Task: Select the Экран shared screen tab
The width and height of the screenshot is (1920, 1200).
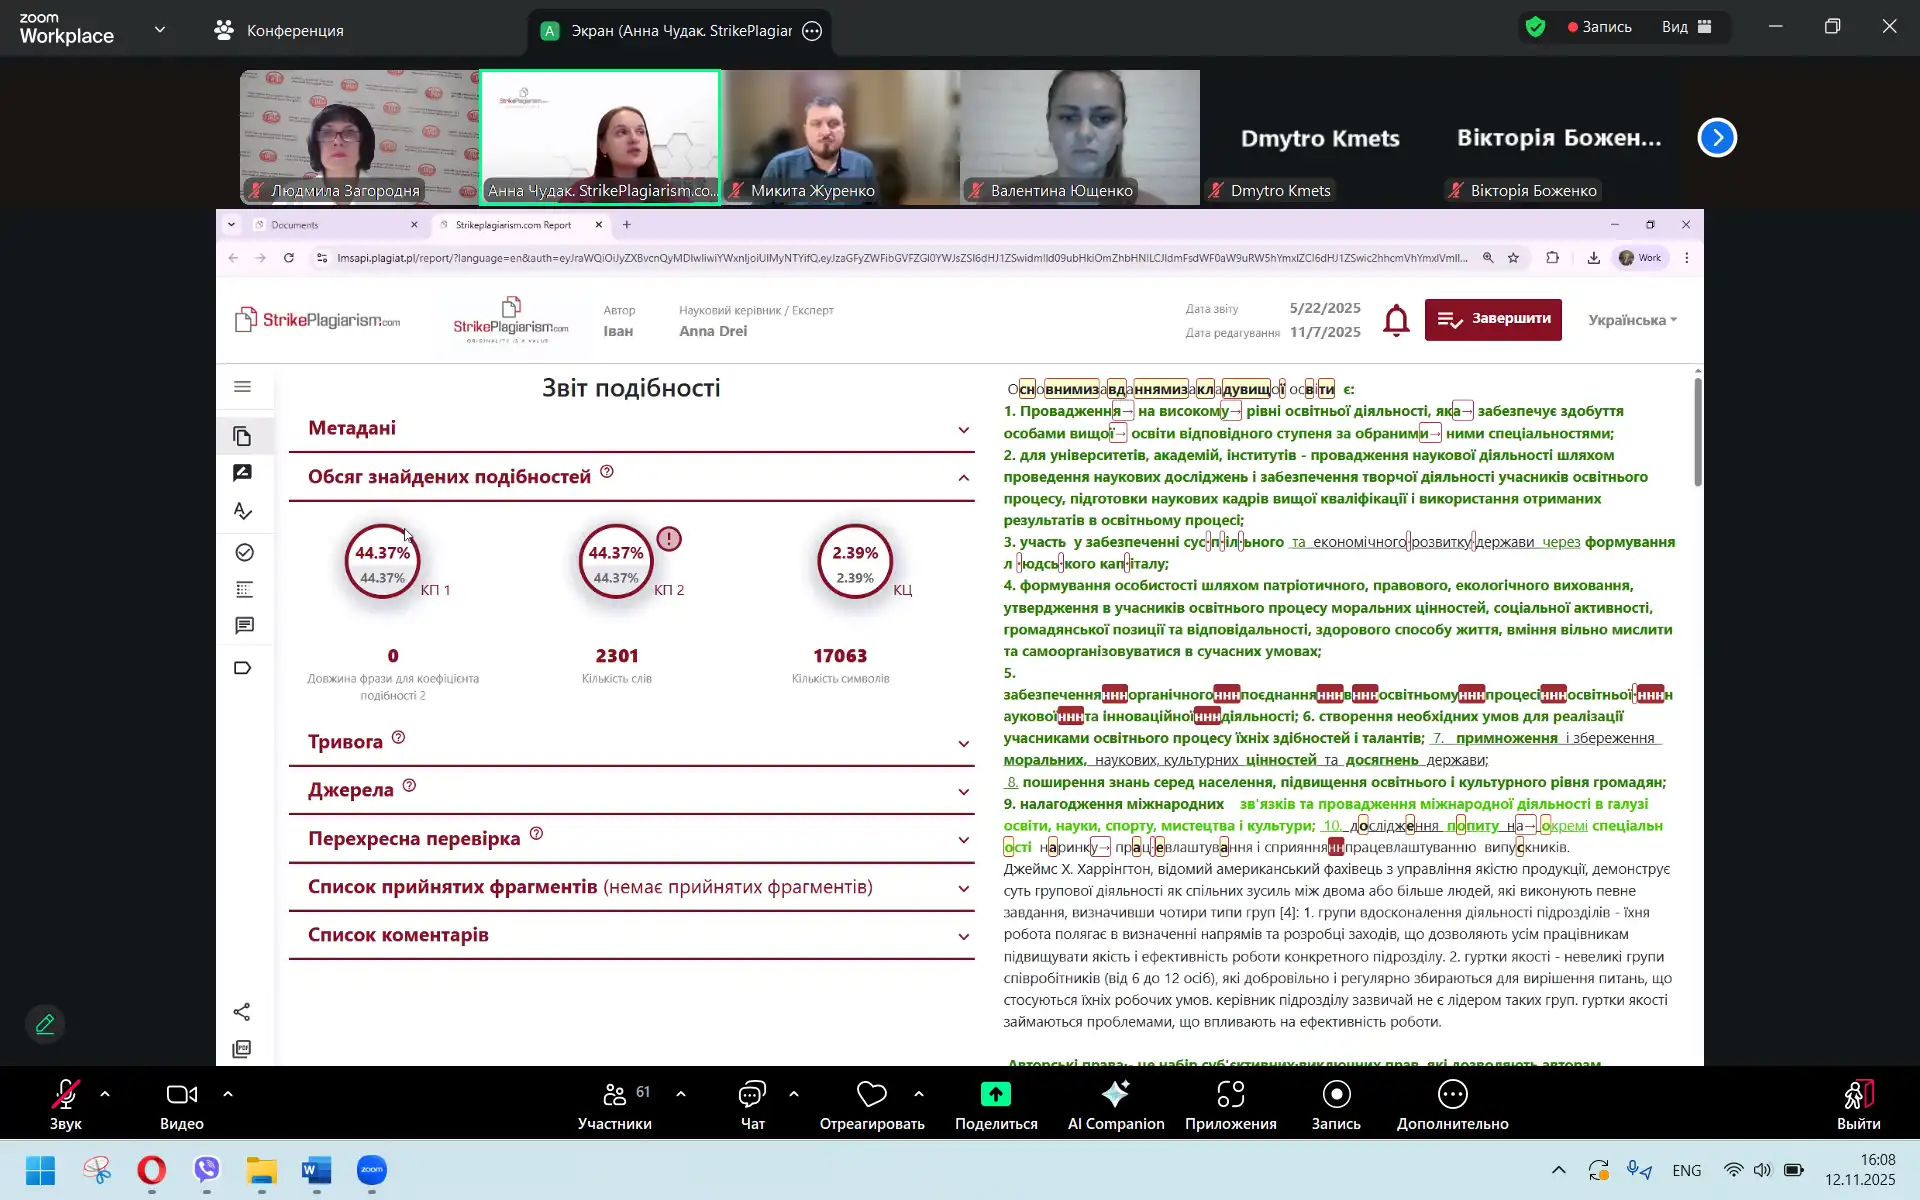Action: tap(680, 31)
